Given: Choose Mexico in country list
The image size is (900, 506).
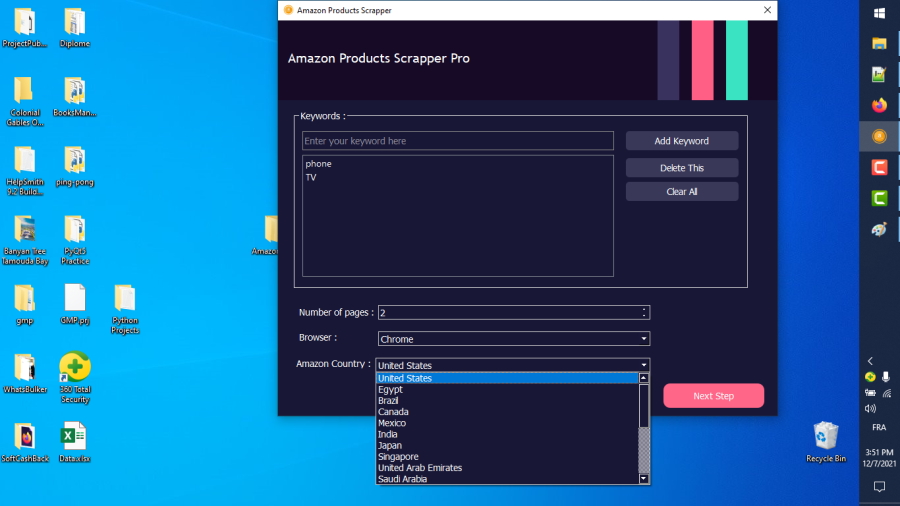Looking at the screenshot, I should point(507,423).
